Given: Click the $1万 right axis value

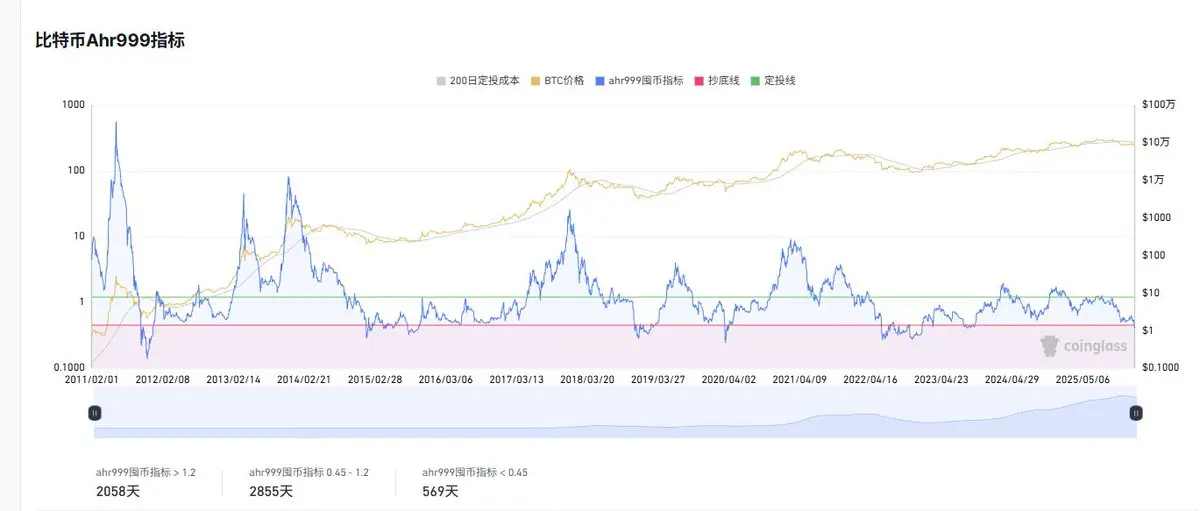Looking at the screenshot, I should pos(1153,179).
